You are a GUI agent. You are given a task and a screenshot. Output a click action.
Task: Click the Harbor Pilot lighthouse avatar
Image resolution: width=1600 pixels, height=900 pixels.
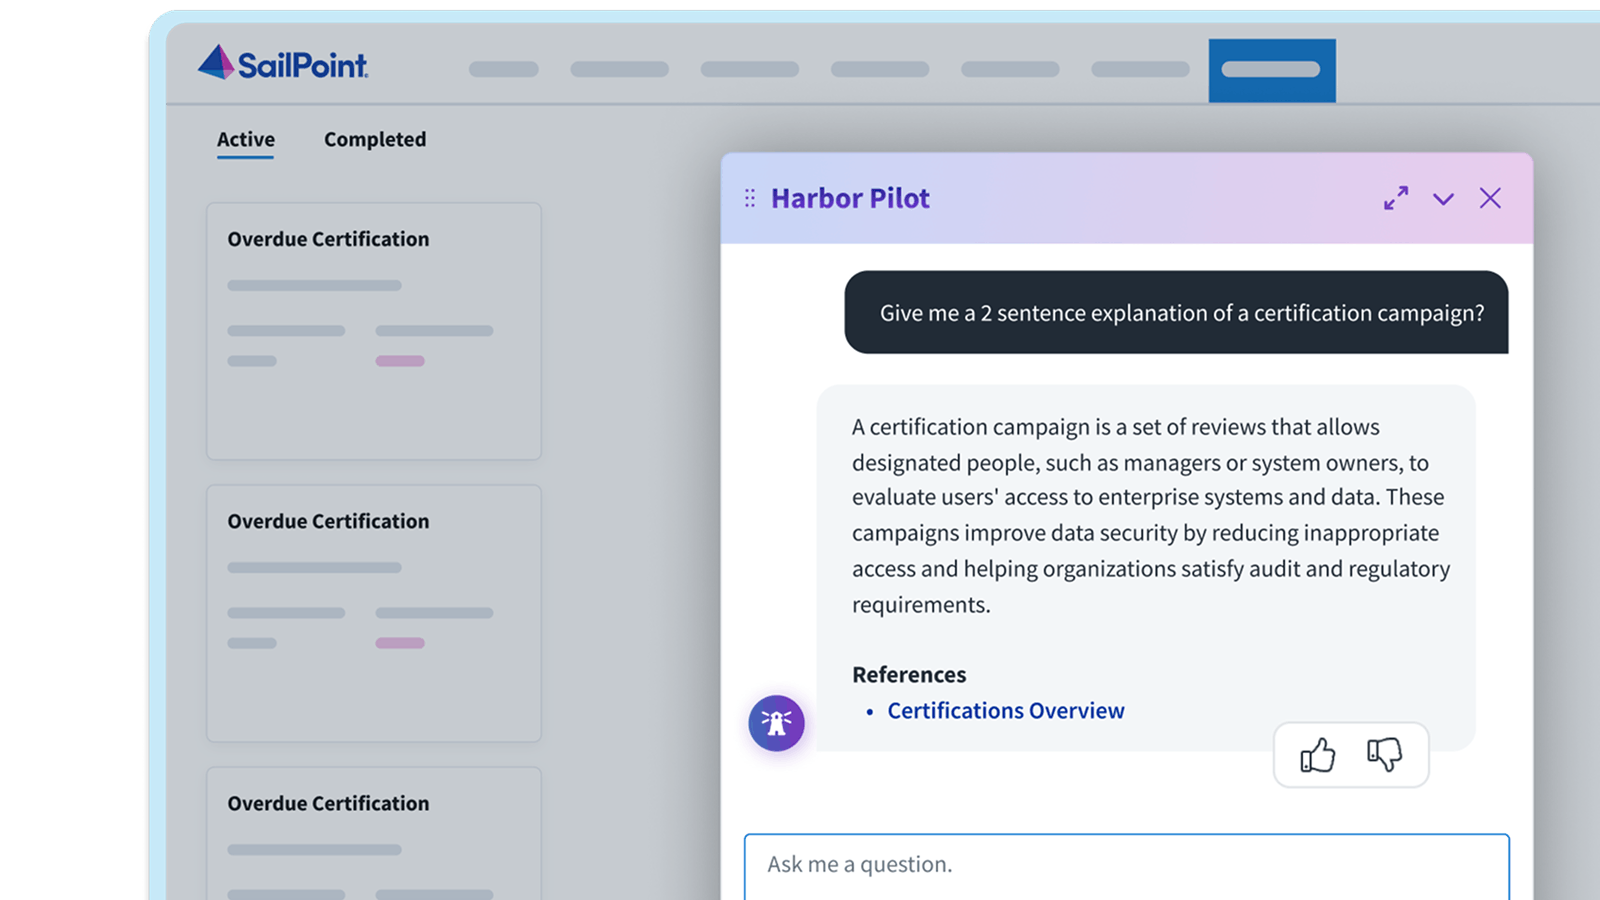click(x=777, y=723)
